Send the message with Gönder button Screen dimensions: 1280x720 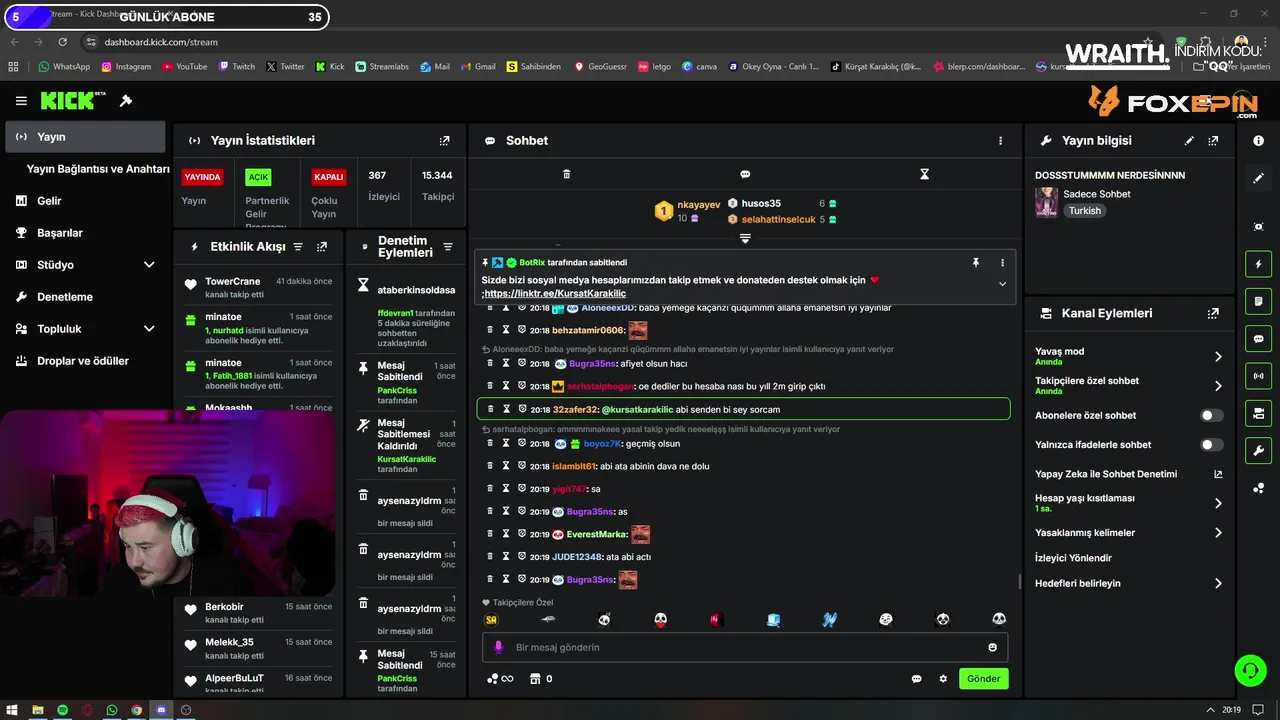983,678
